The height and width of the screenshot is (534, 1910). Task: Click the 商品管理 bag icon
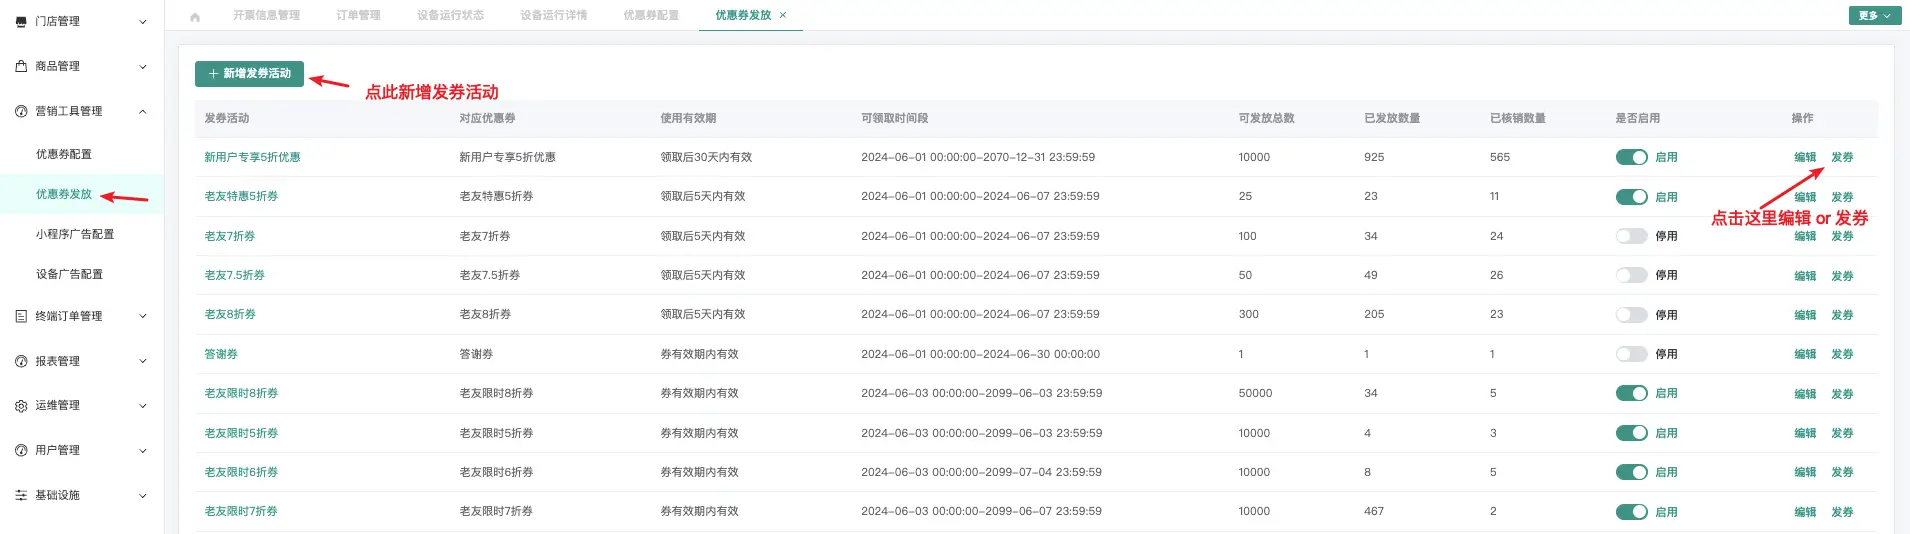click(21, 66)
